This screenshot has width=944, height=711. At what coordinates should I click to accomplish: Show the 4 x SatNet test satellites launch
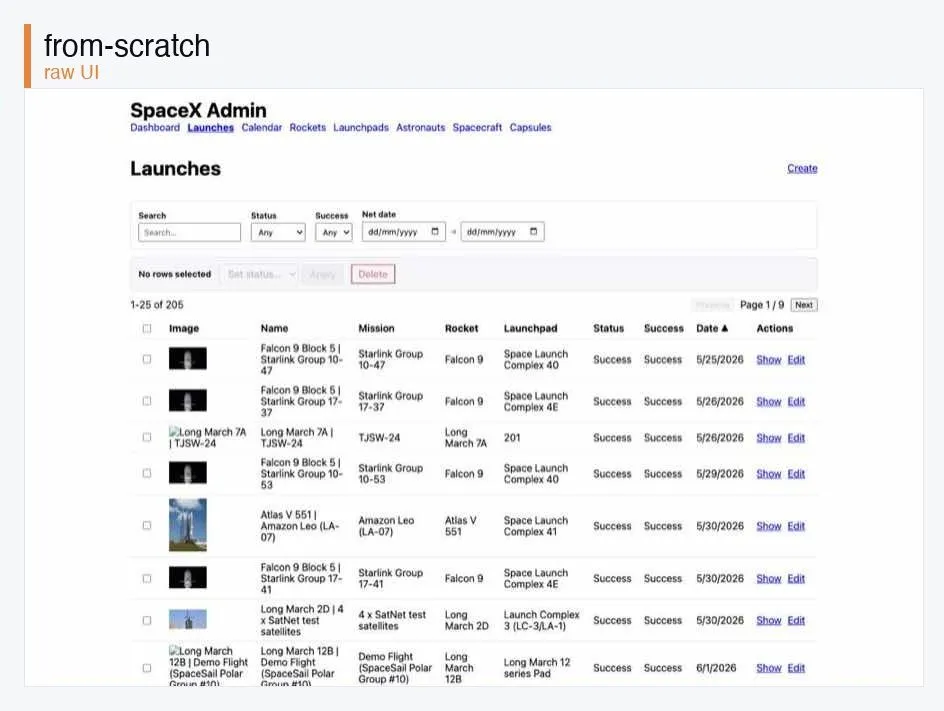[769, 620]
